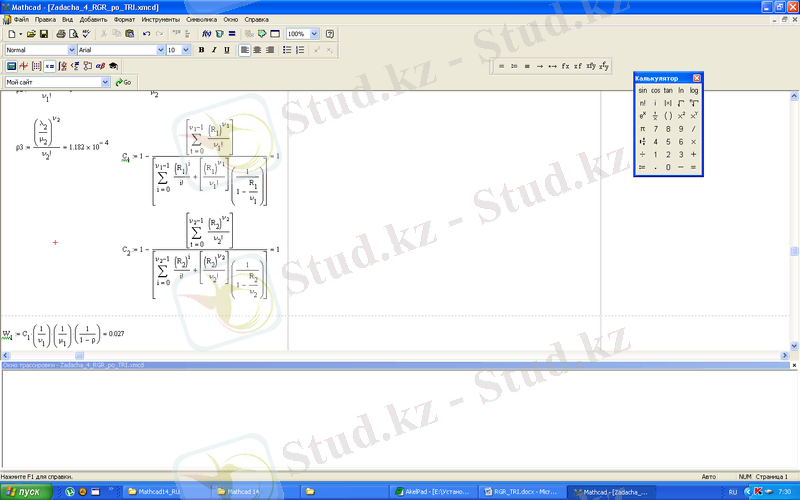800x500 pixels.
Task: Toggle align center
Action: point(257,50)
